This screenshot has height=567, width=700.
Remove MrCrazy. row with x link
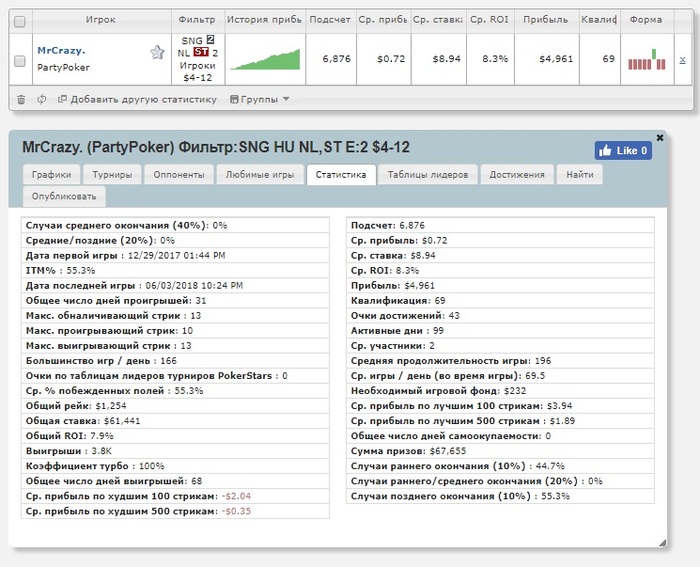tap(682, 59)
